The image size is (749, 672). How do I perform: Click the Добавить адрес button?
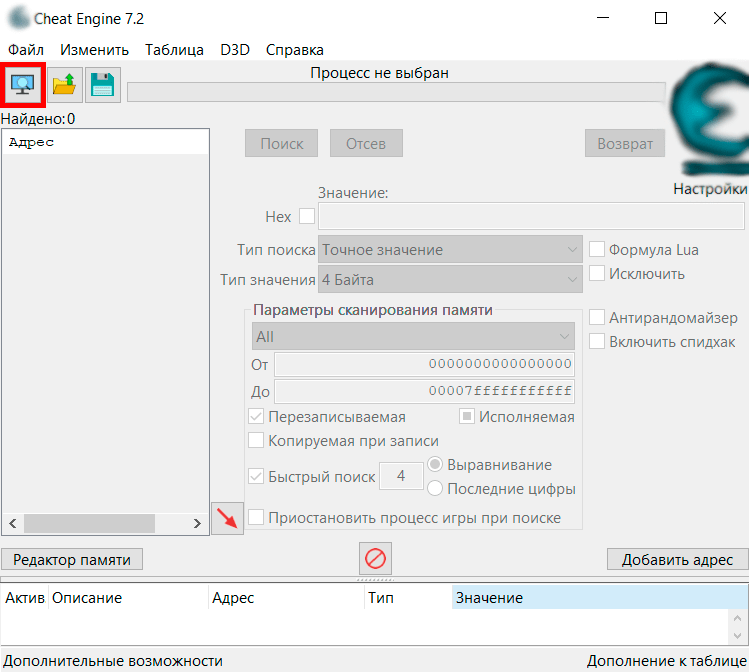[x=677, y=559]
